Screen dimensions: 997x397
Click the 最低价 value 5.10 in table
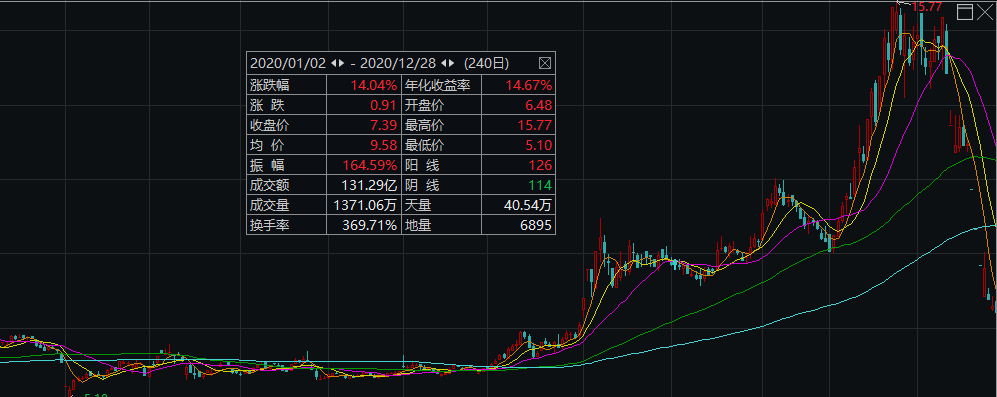pos(540,145)
